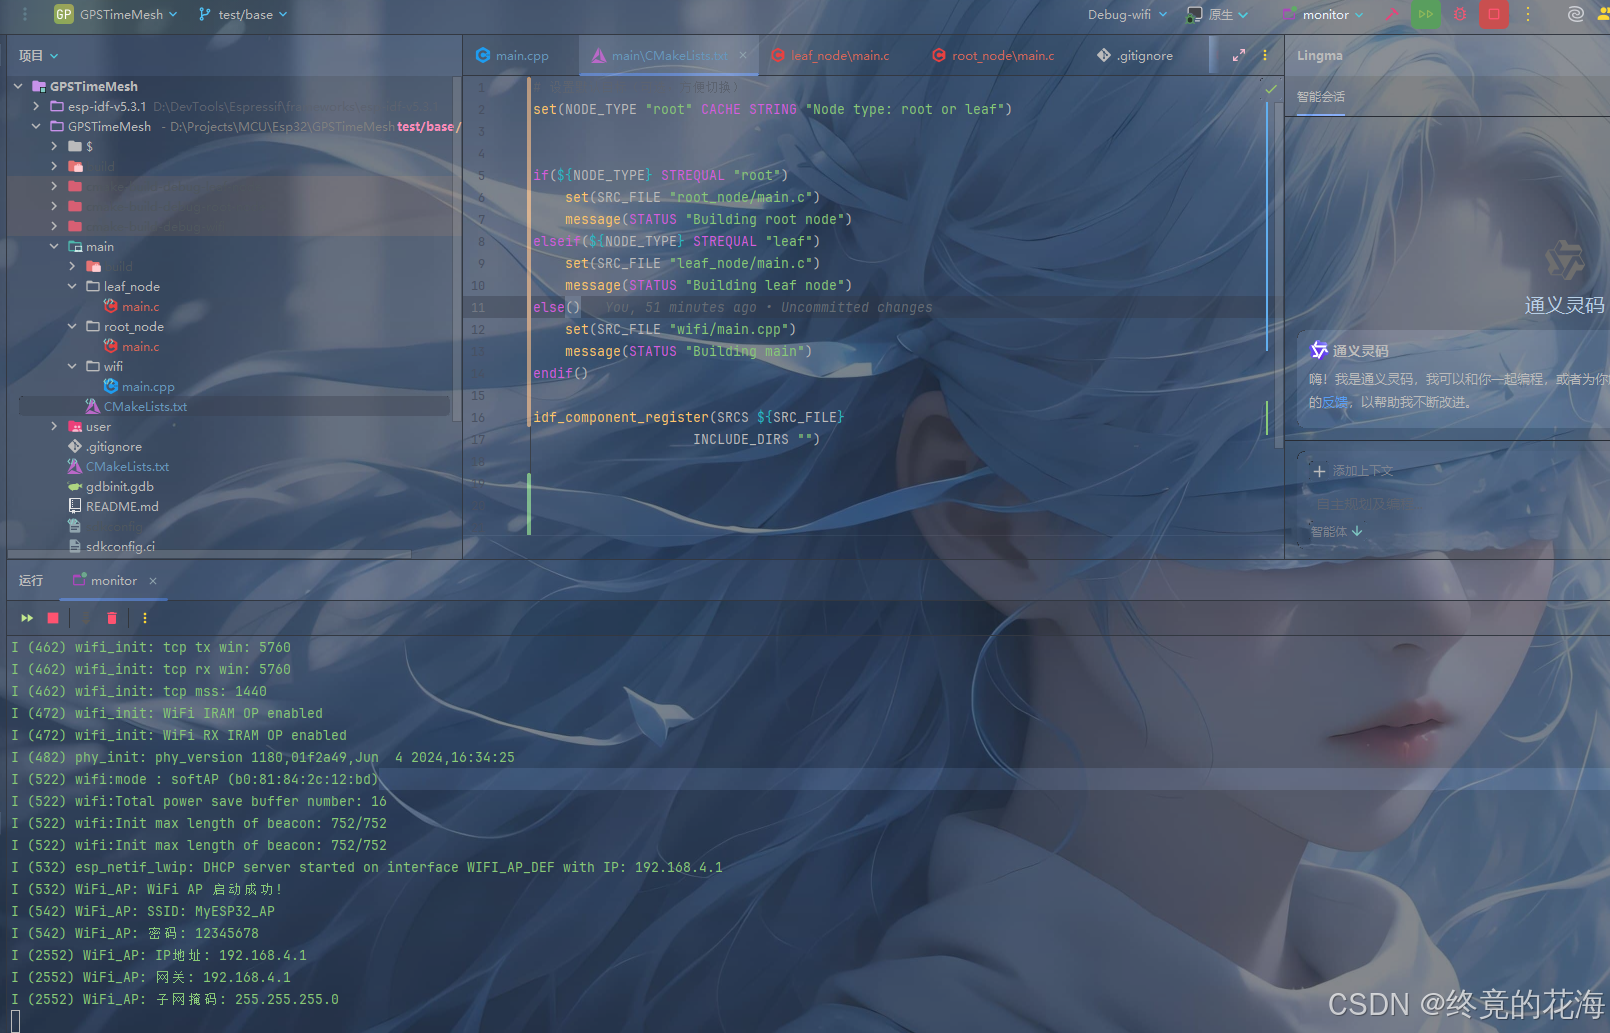Click the Build hammer icon
This screenshot has height=1033, width=1610.
coord(1391,14)
